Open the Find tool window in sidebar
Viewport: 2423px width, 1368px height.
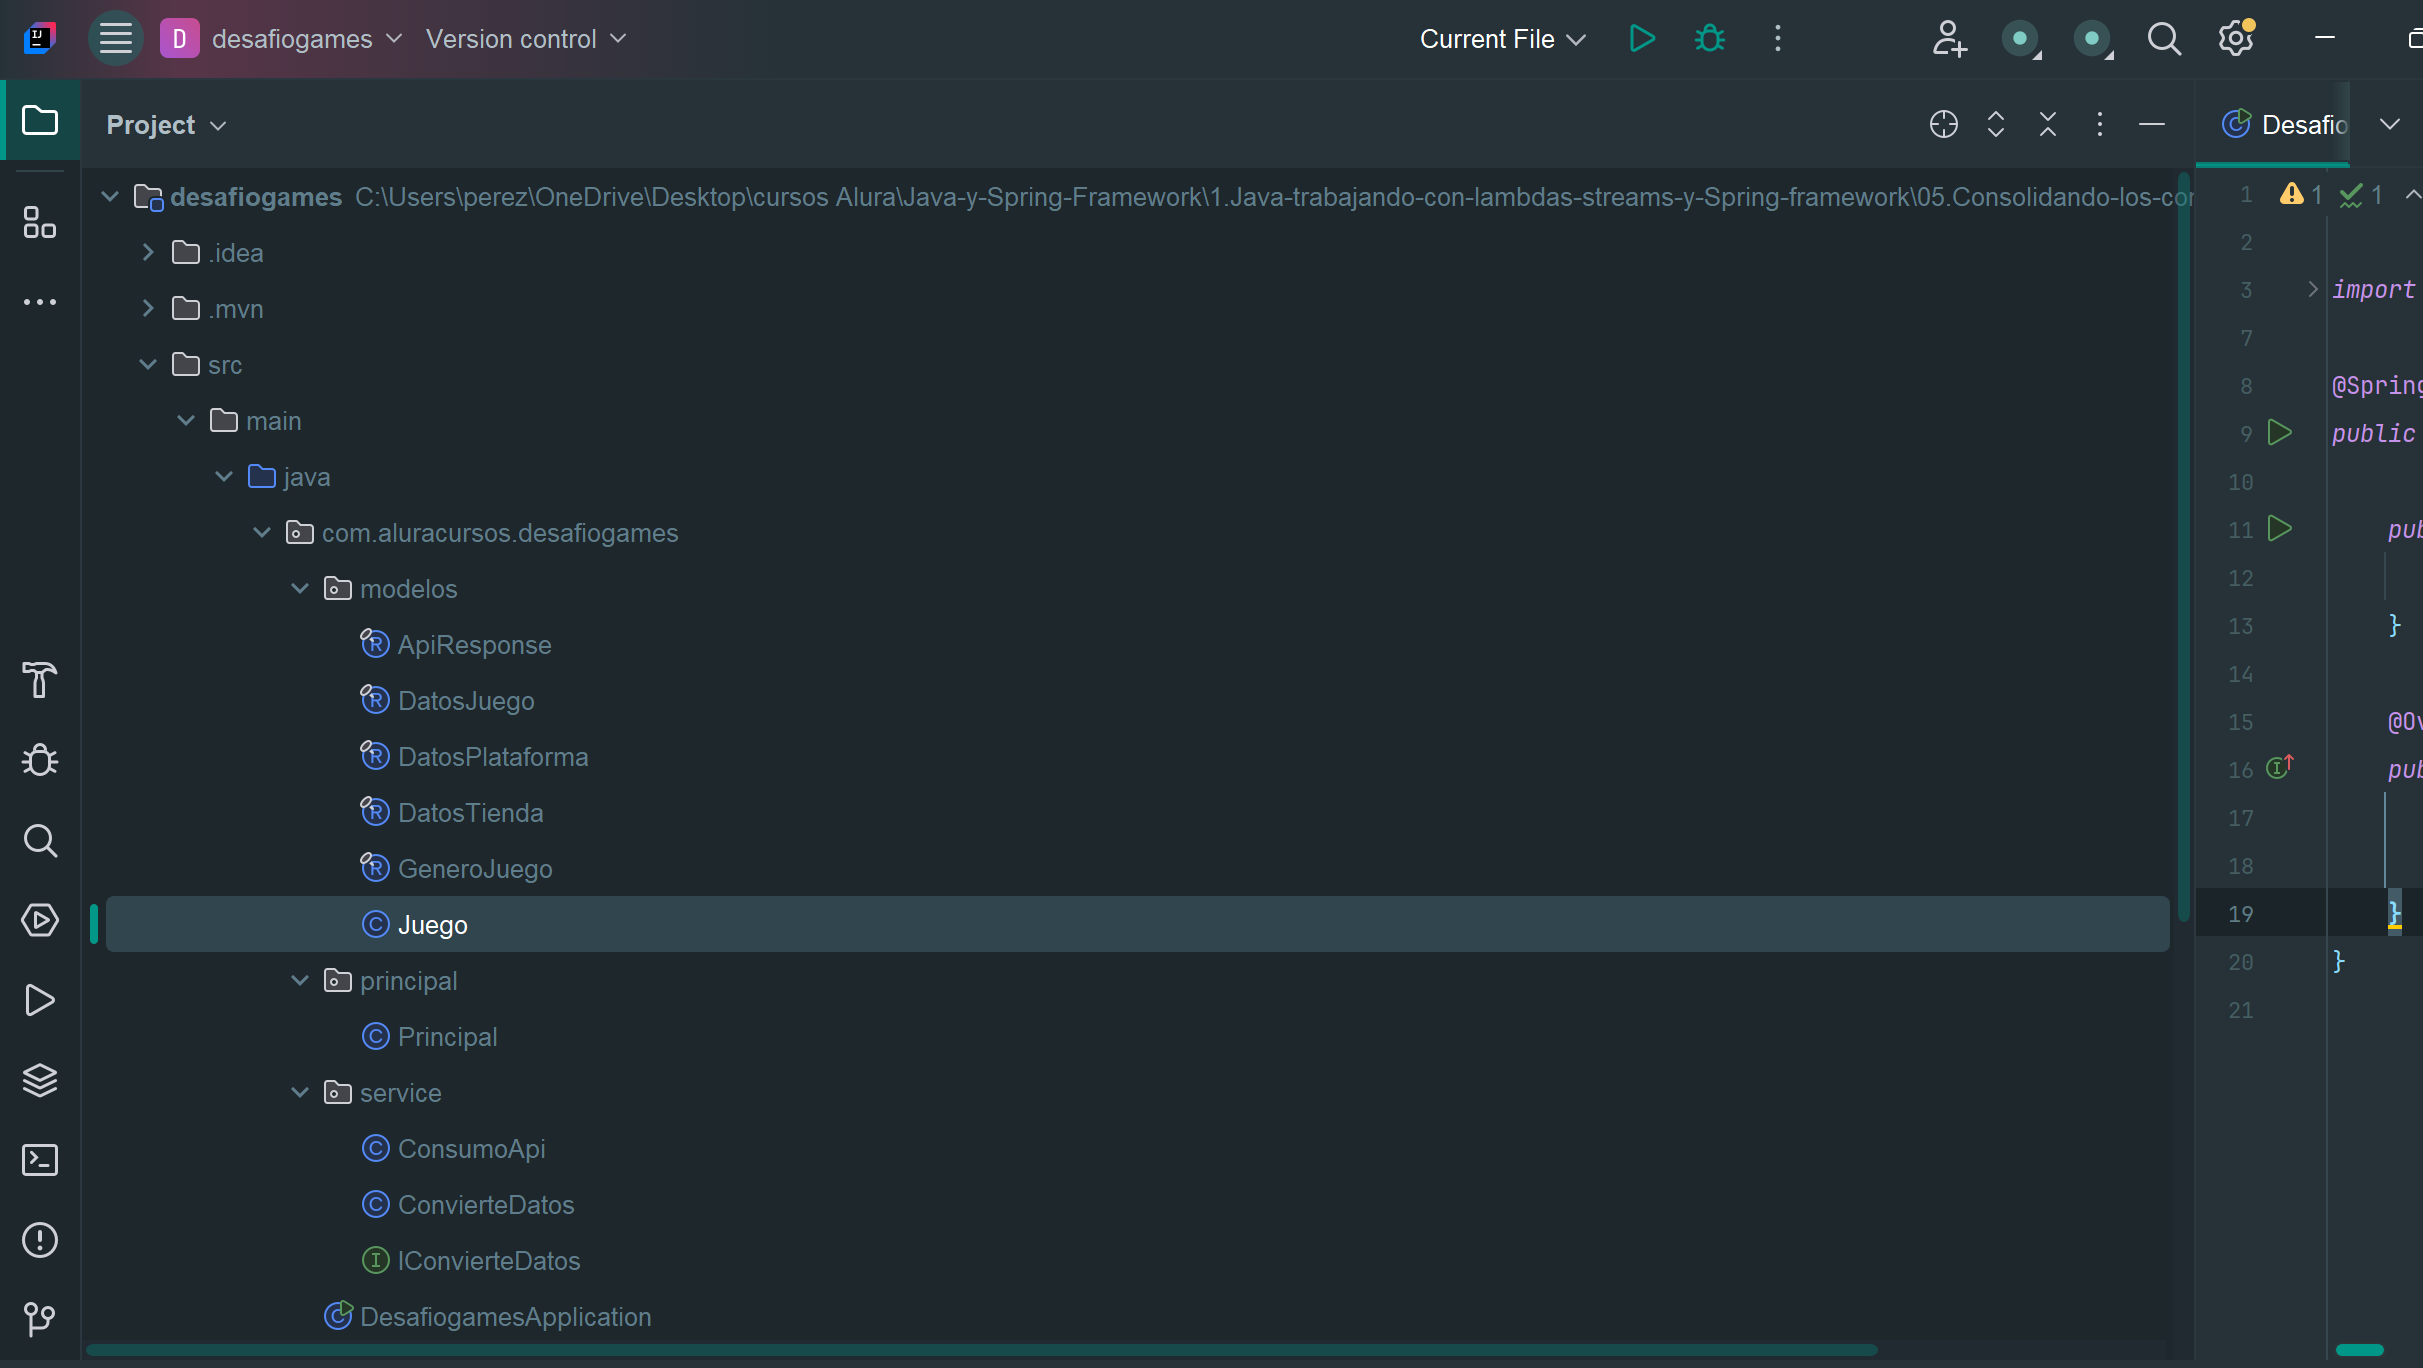click(40, 841)
